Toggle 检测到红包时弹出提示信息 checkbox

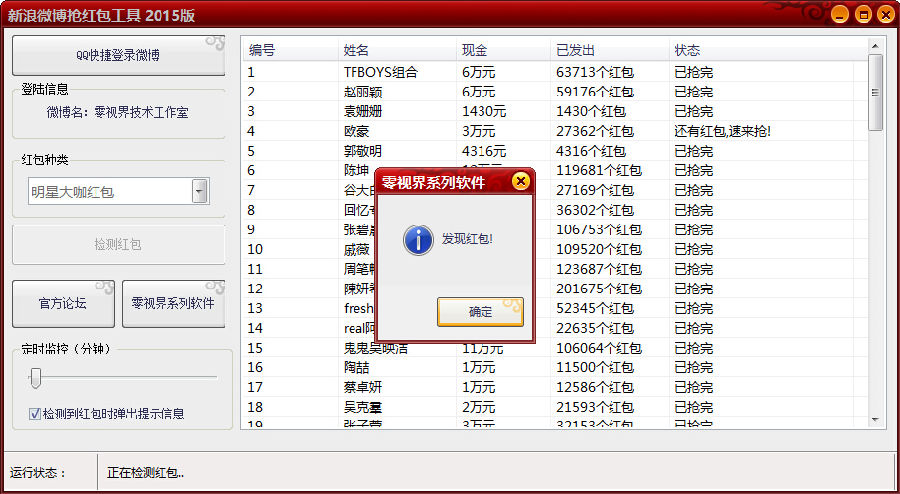(35, 413)
